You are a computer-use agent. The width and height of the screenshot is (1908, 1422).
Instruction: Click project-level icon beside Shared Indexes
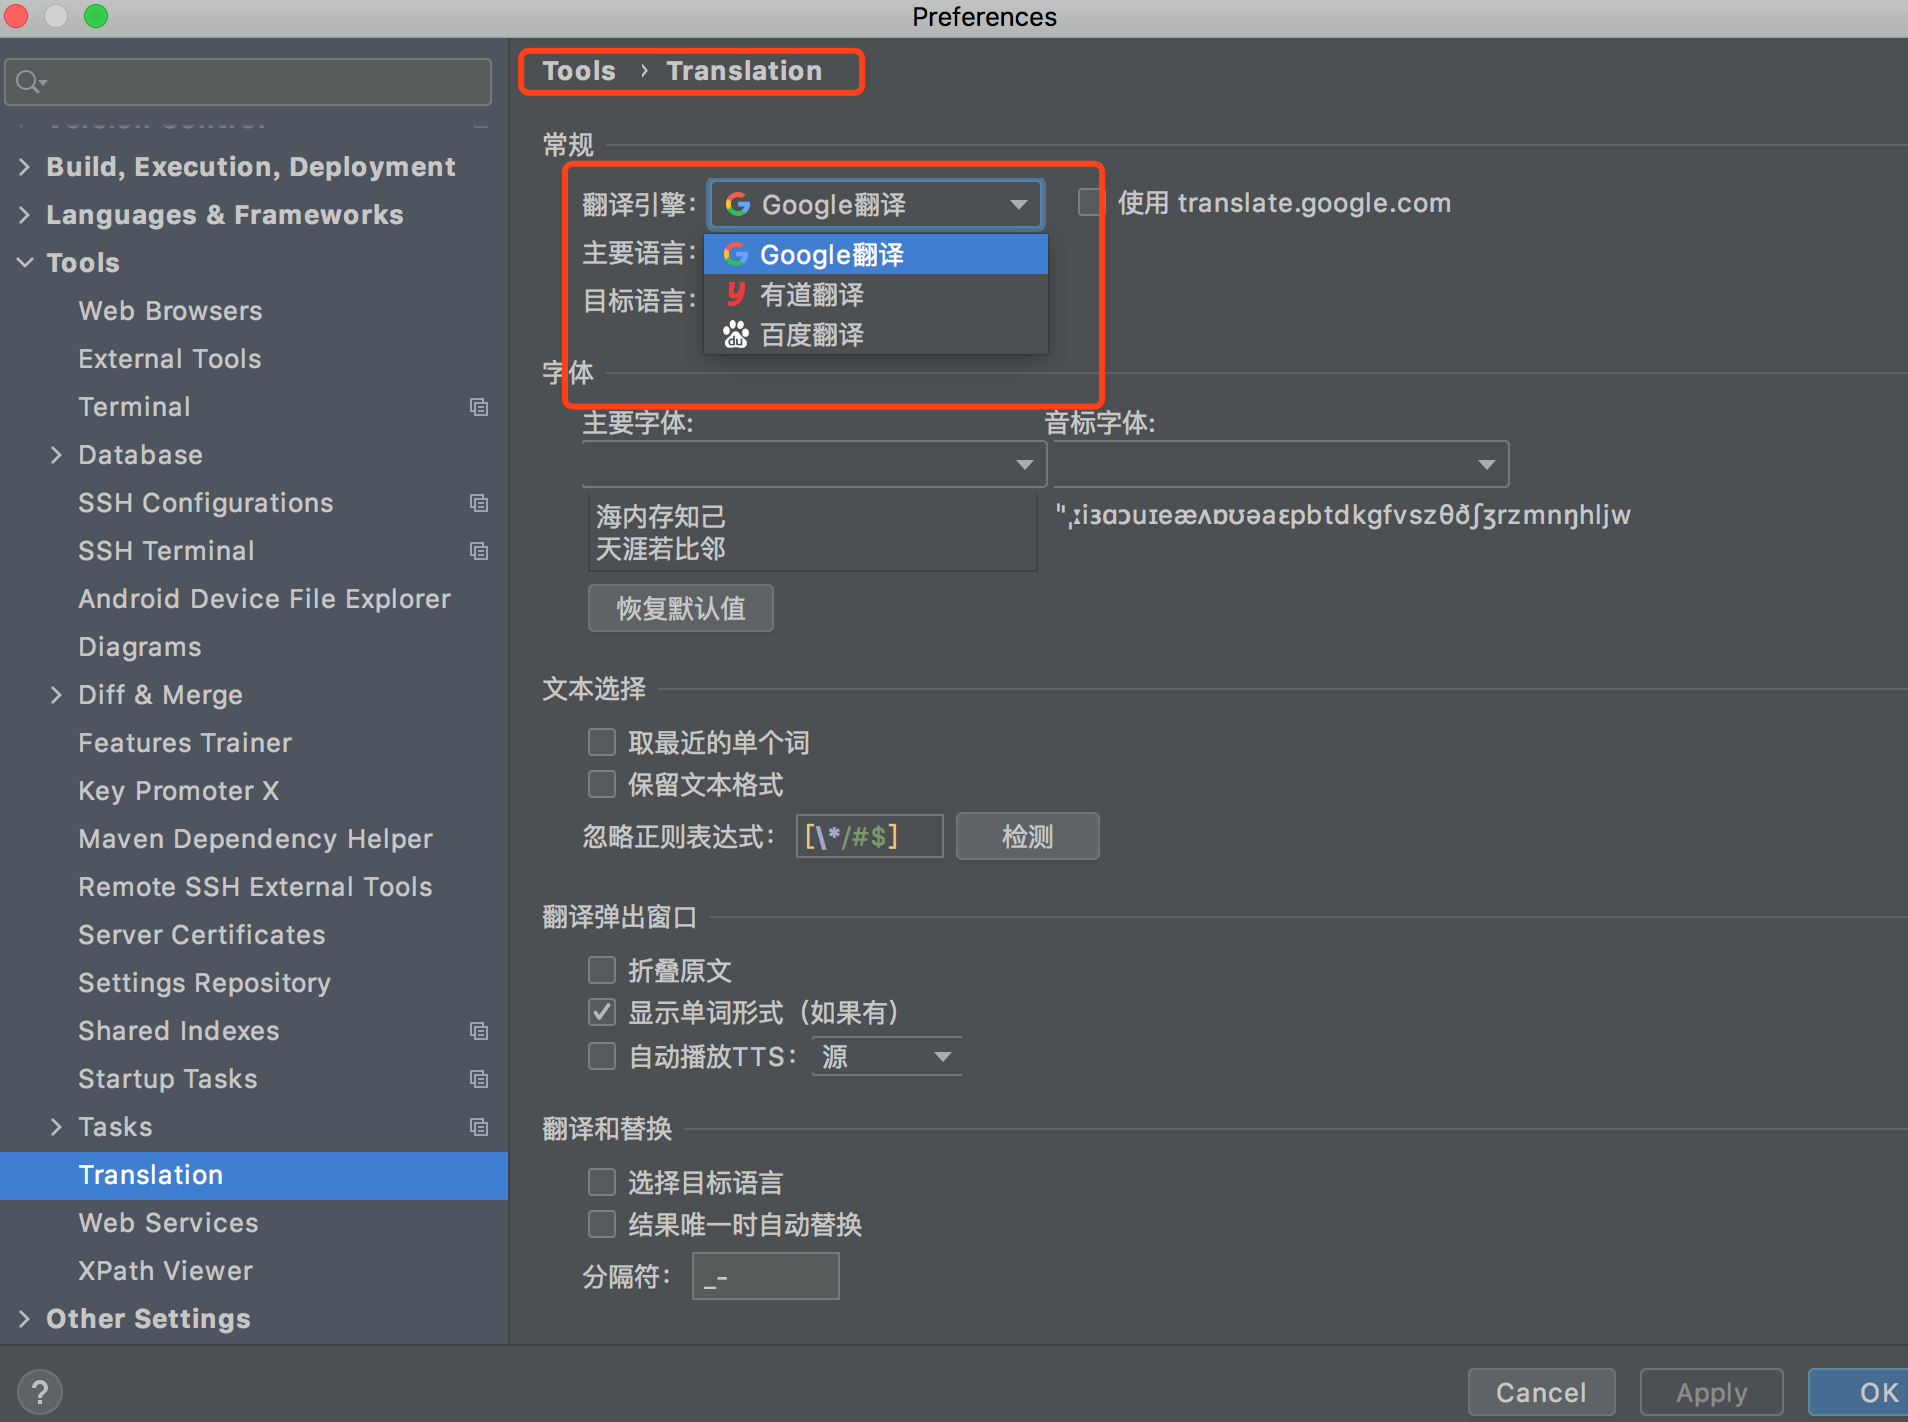click(x=479, y=1031)
